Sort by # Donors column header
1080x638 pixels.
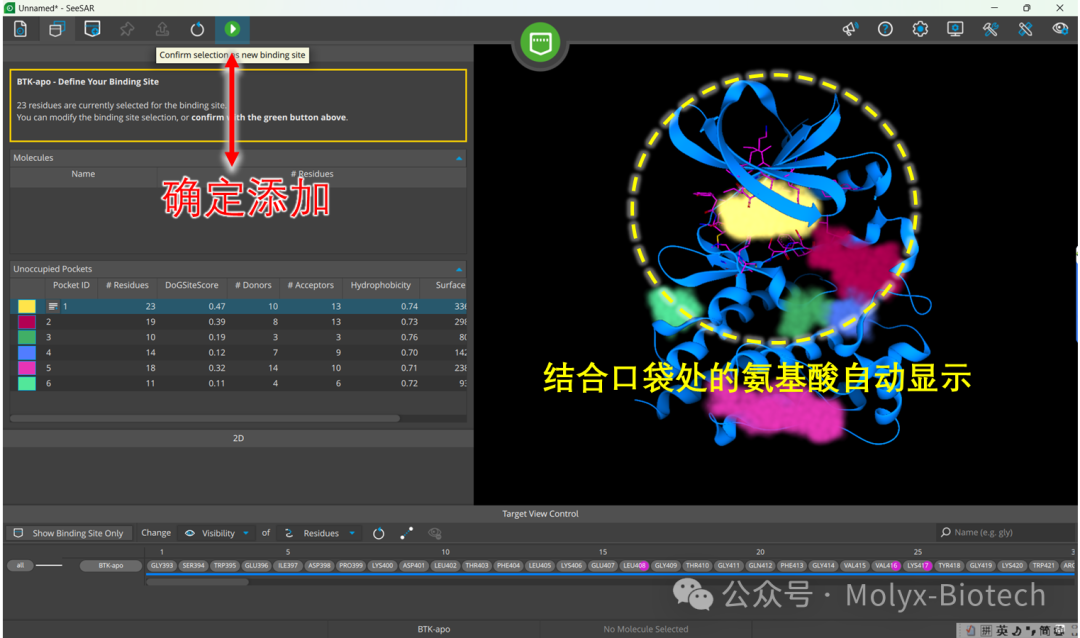click(x=253, y=285)
